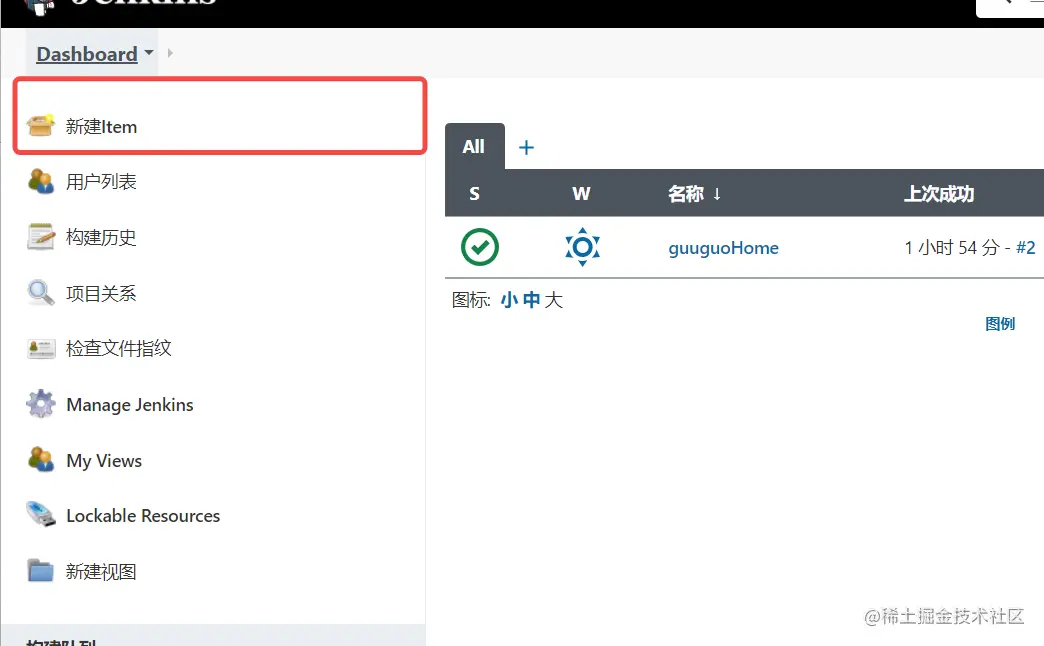Open 用户列表 user list
This screenshot has height=646, width=1044.
(101, 182)
